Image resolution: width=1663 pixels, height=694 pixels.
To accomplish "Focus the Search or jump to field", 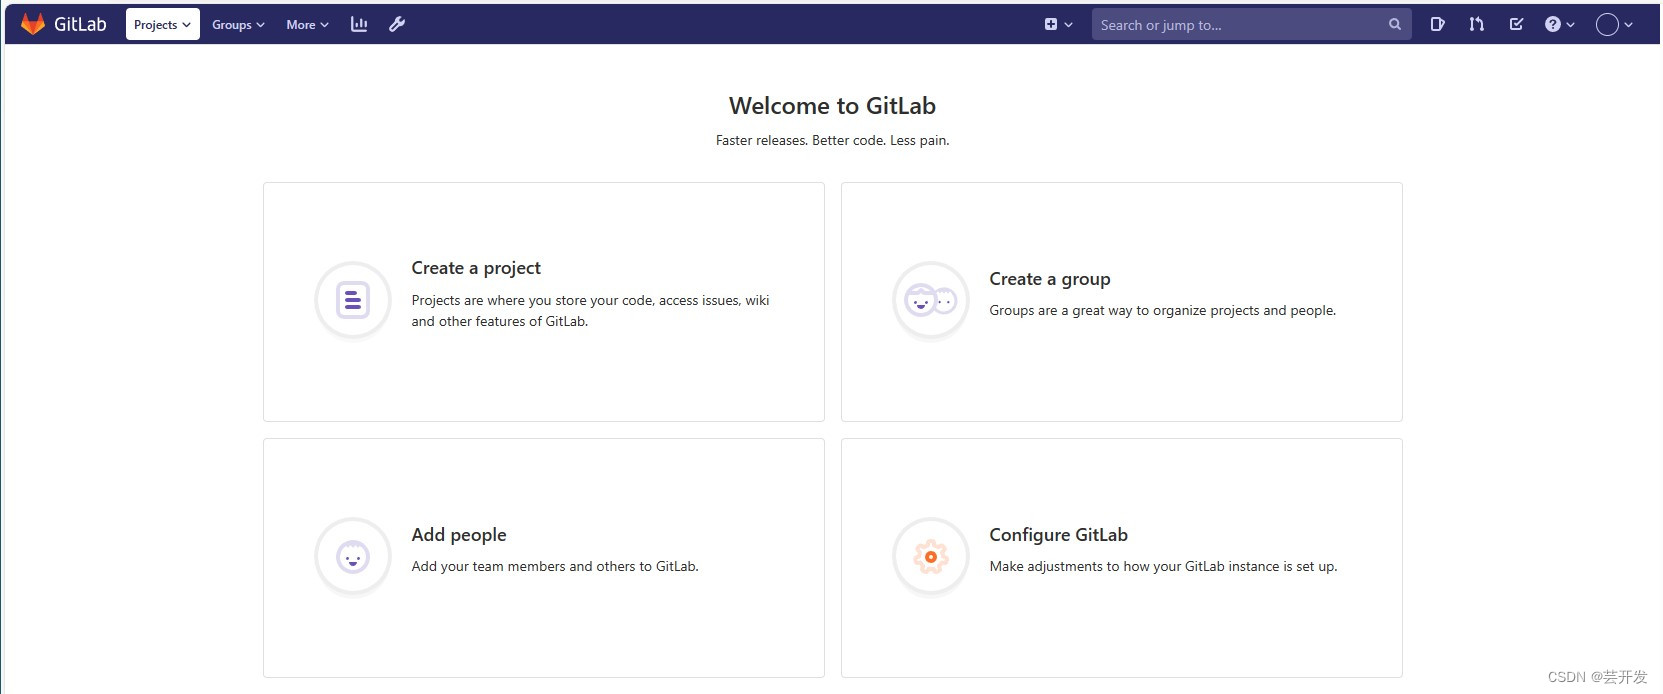I will point(1251,25).
